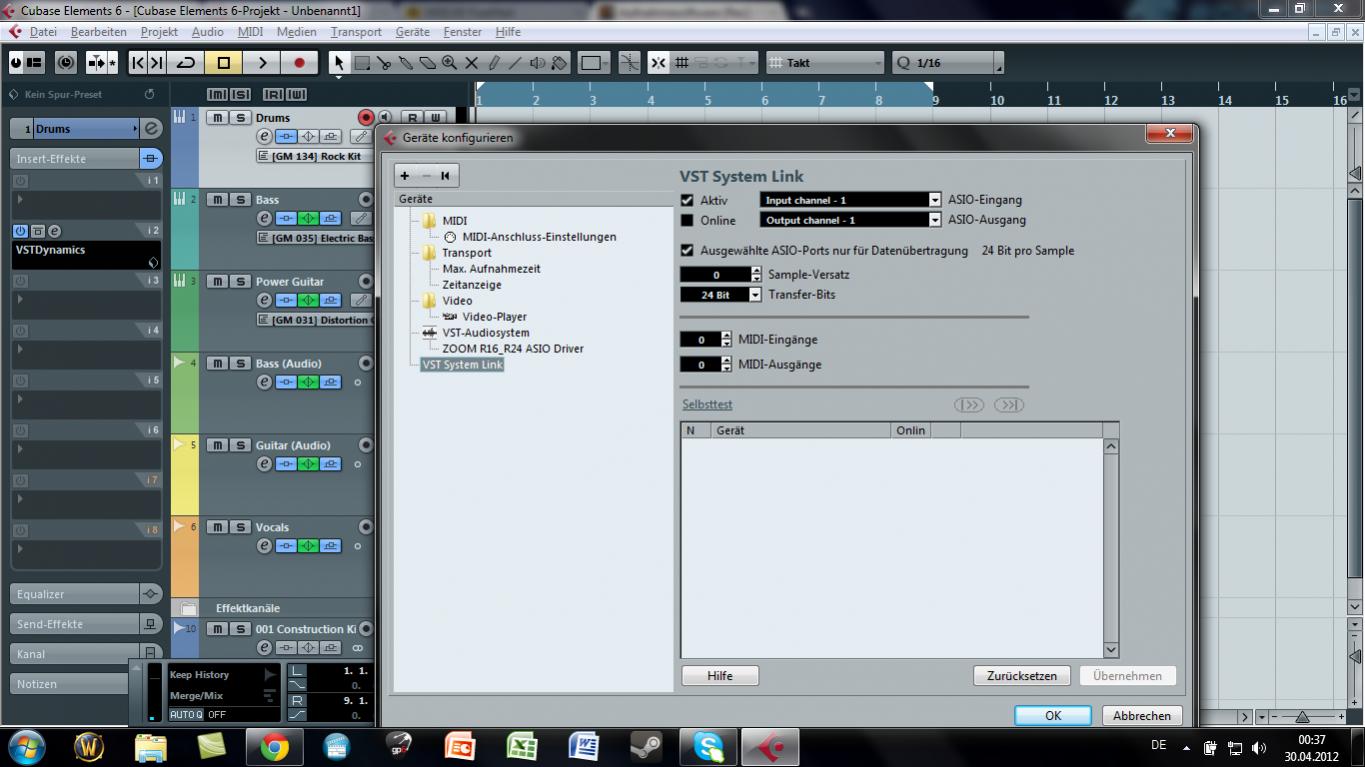
Task: Open the 1/16 quantize preset dropdown
Action: click(x=948, y=63)
